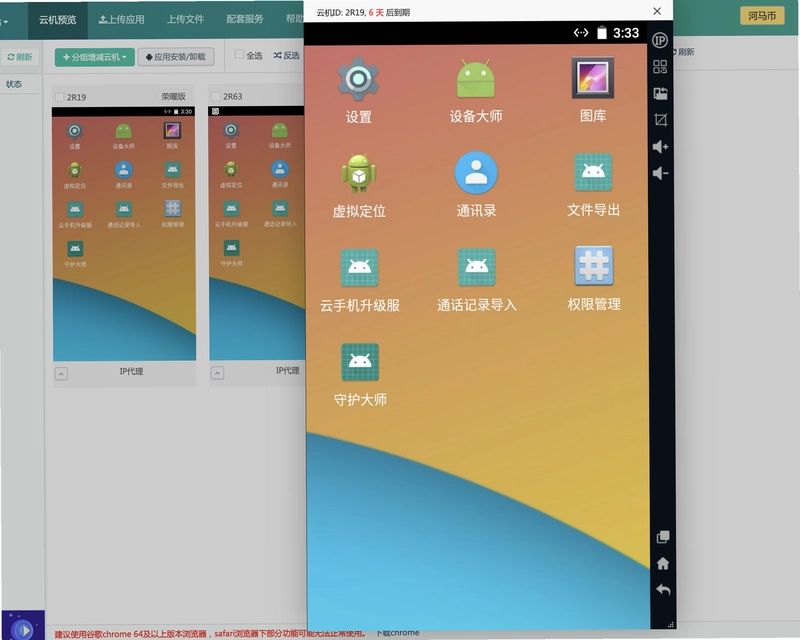The width and height of the screenshot is (800, 640).
Task: Click the back arrow icon in the phone sidebar
Action: [x=663, y=590]
